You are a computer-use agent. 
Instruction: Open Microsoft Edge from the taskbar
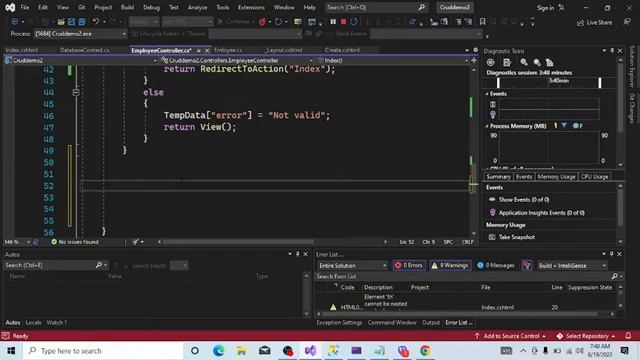218,351
